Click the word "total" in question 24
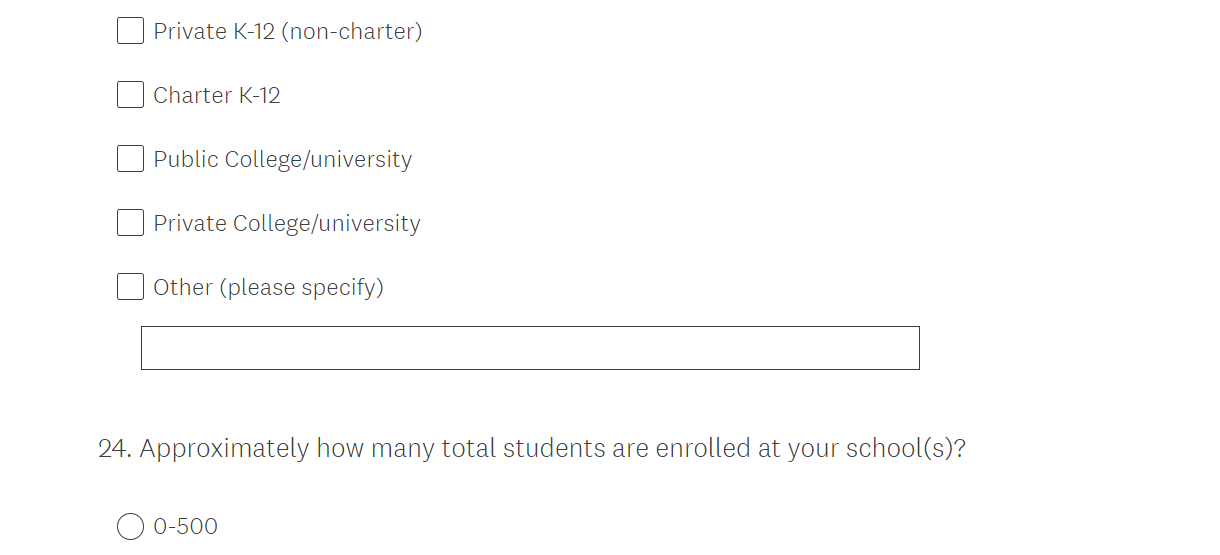This screenshot has width=1220, height=555. 468,449
